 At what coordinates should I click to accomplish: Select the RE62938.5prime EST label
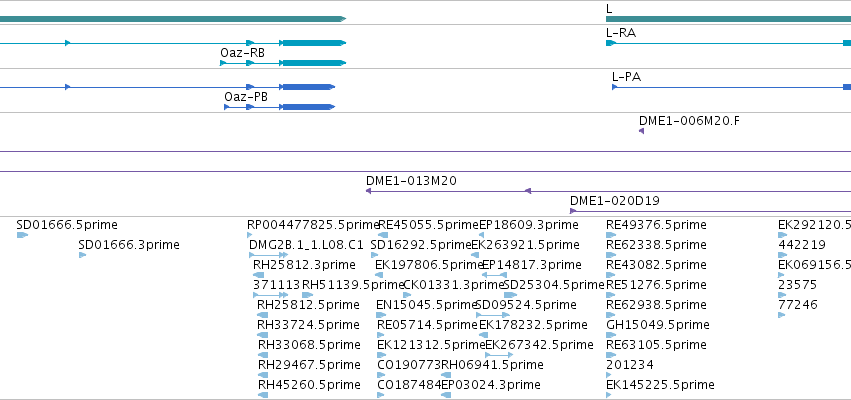656,304
